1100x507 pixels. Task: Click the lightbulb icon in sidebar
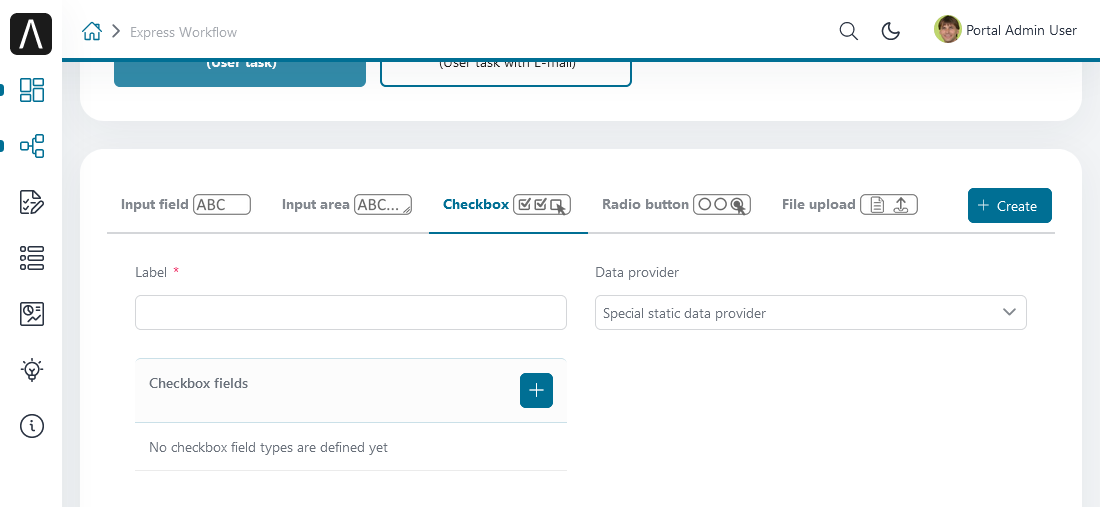pyautogui.click(x=32, y=370)
